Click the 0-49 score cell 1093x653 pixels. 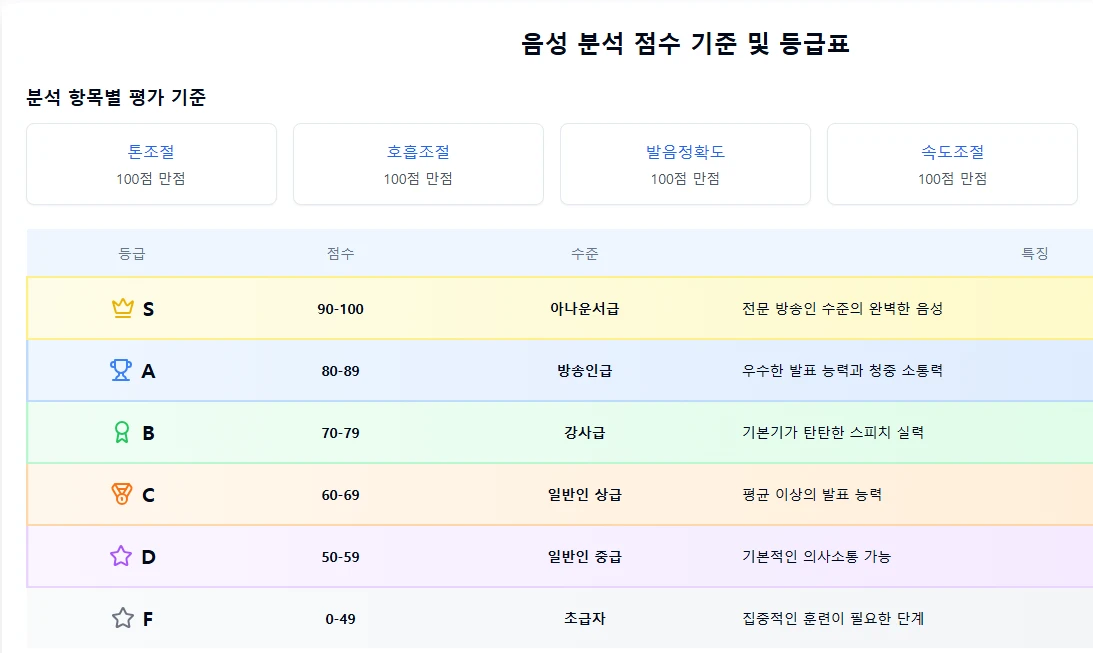click(x=341, y=619)
